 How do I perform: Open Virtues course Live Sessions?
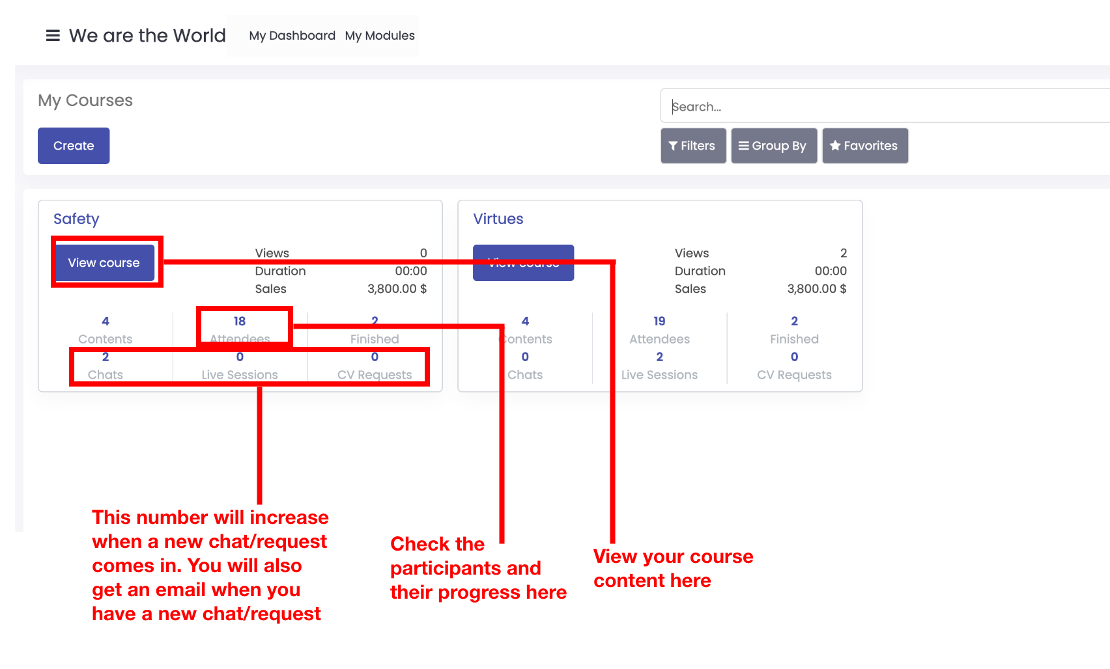[660, 365]
